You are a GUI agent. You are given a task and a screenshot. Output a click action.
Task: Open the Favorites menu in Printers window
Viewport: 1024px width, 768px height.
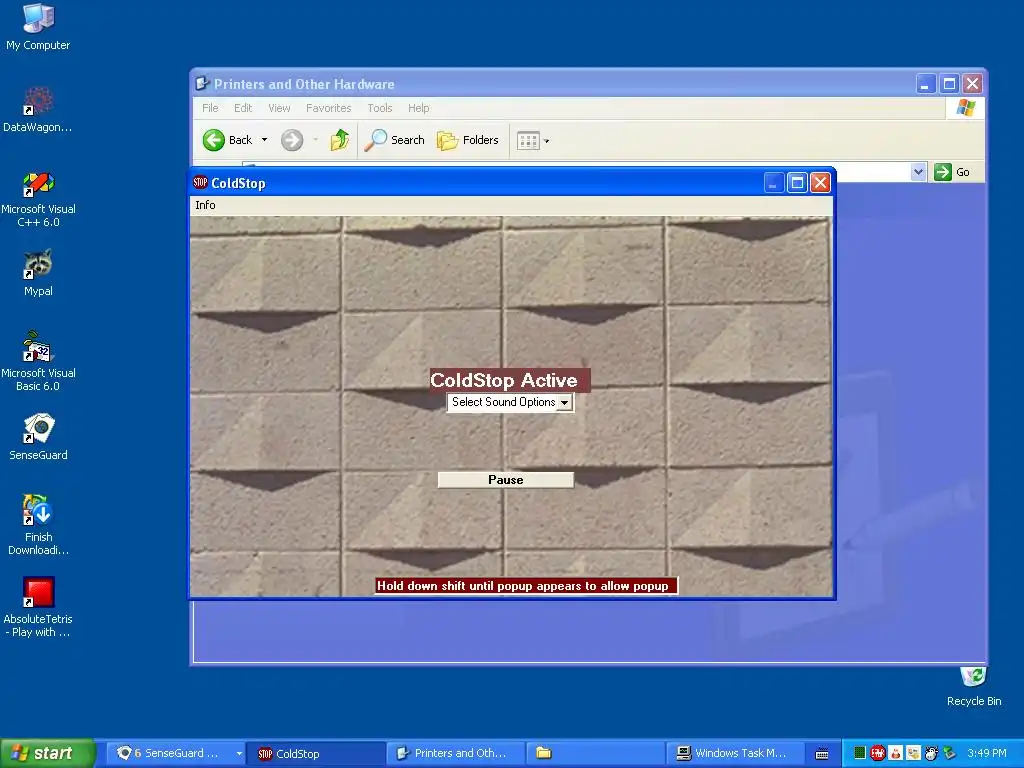[328, 108]
